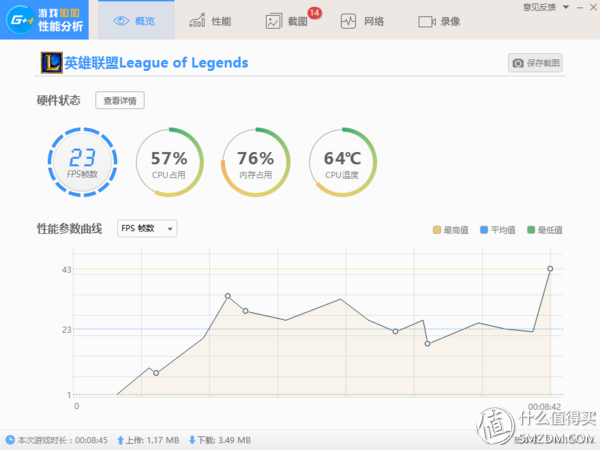Click the 性能参数曲线 section heading

pos(69,228)
